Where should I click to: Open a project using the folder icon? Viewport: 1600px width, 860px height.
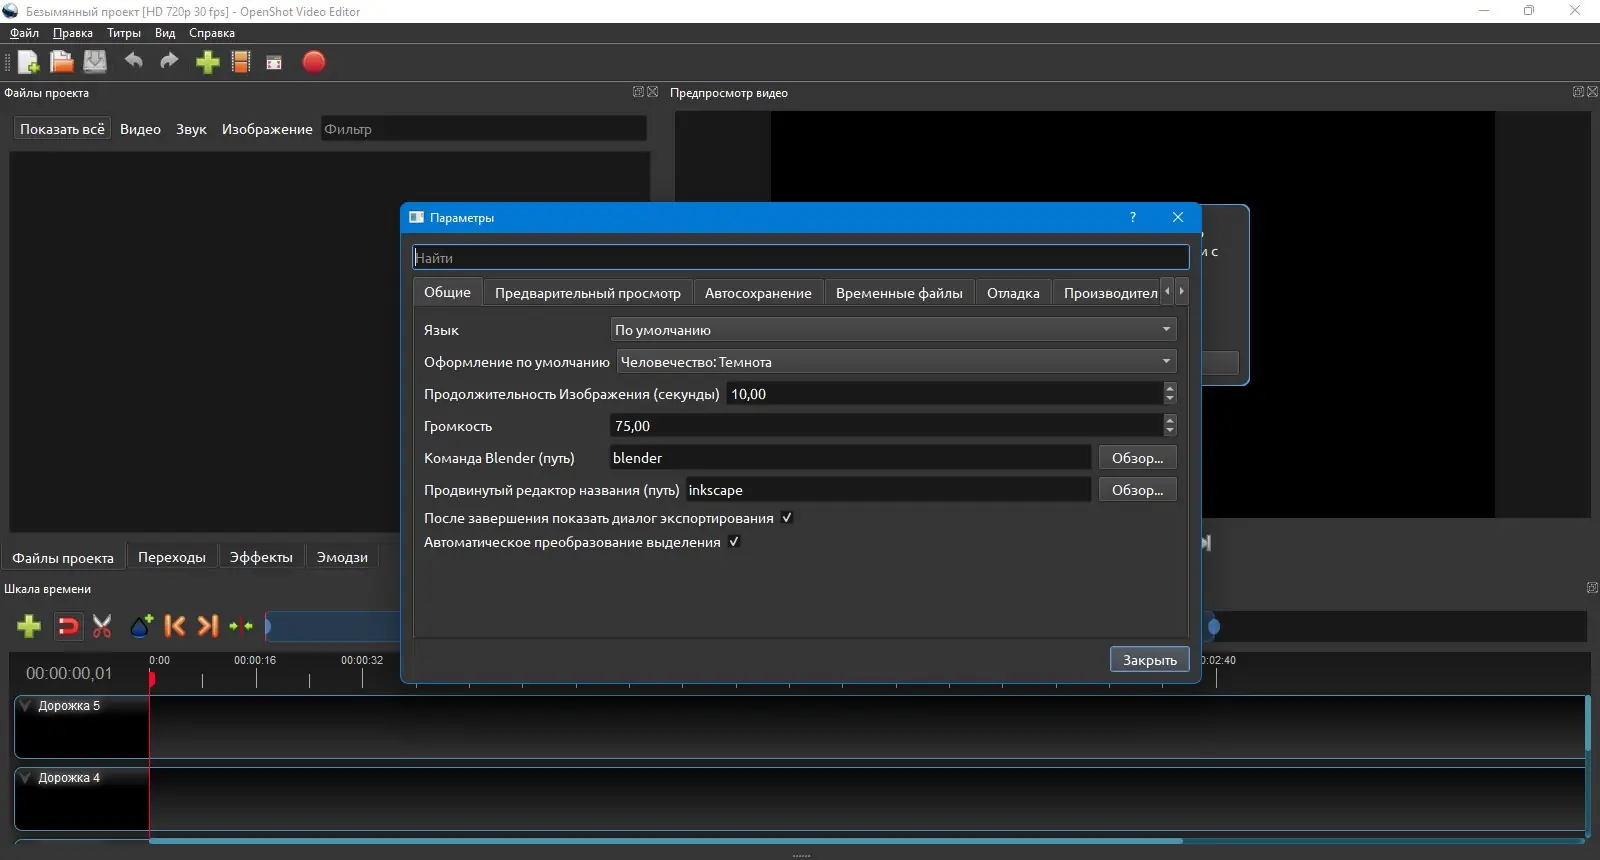(x=62, y=62)
